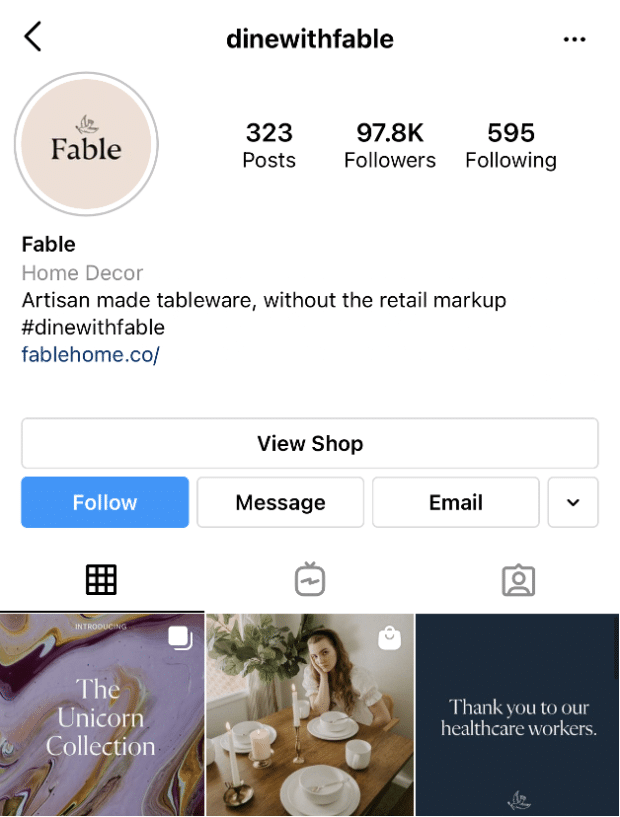Screen dimensions: 620x817
Task: Tap View Shop
Action: (x=309, y=443)
